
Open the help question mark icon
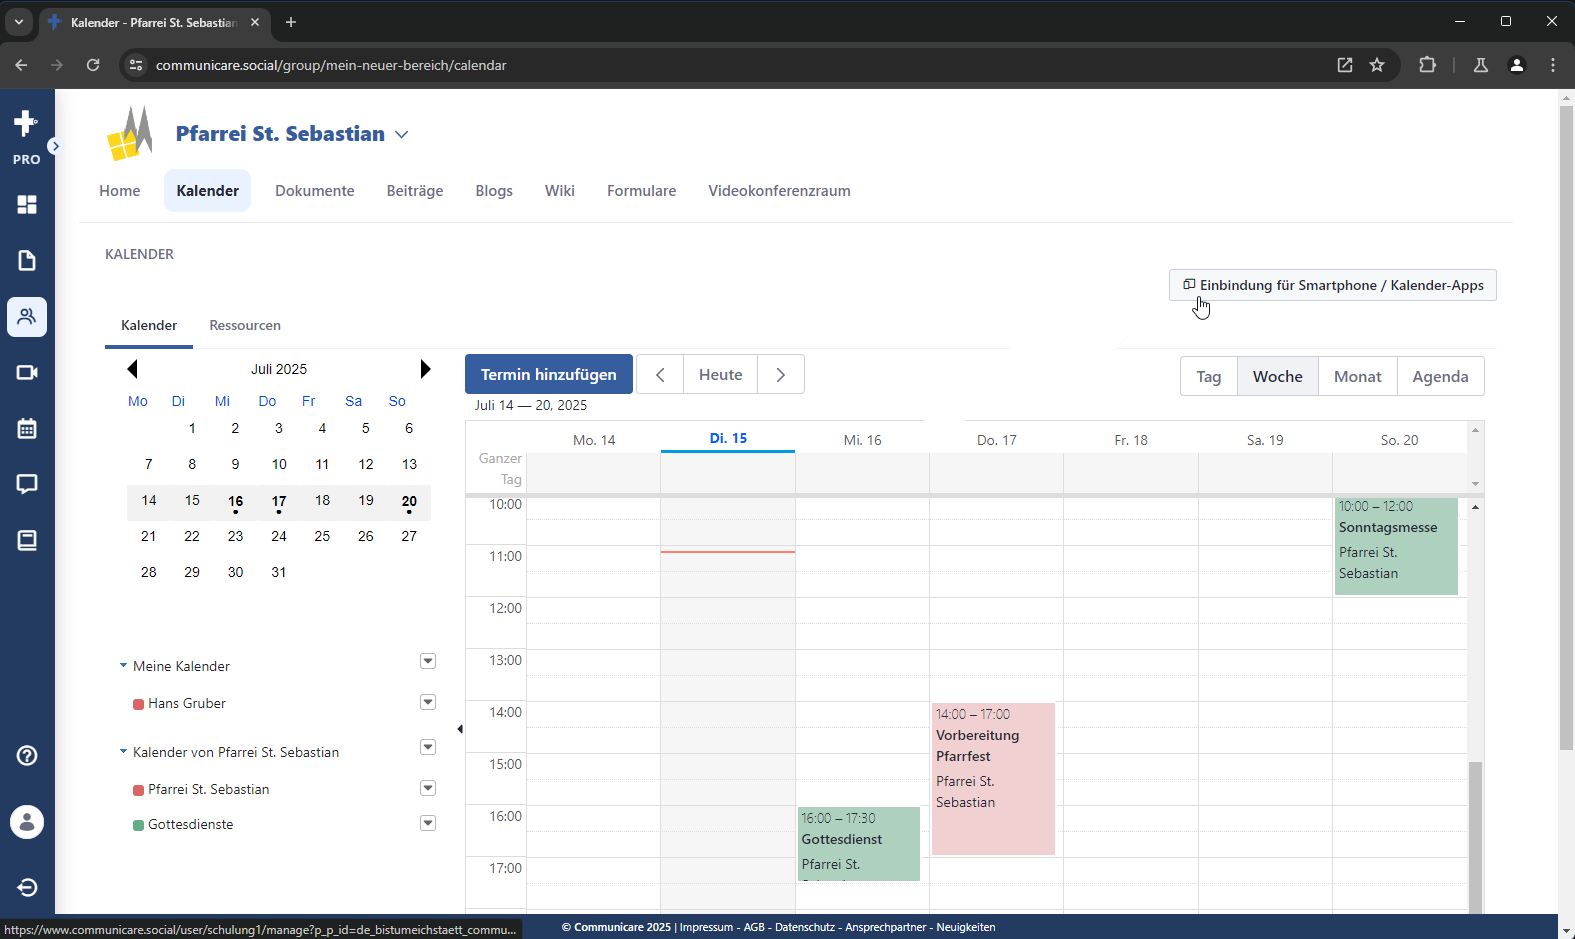click(x=27, y=755)
